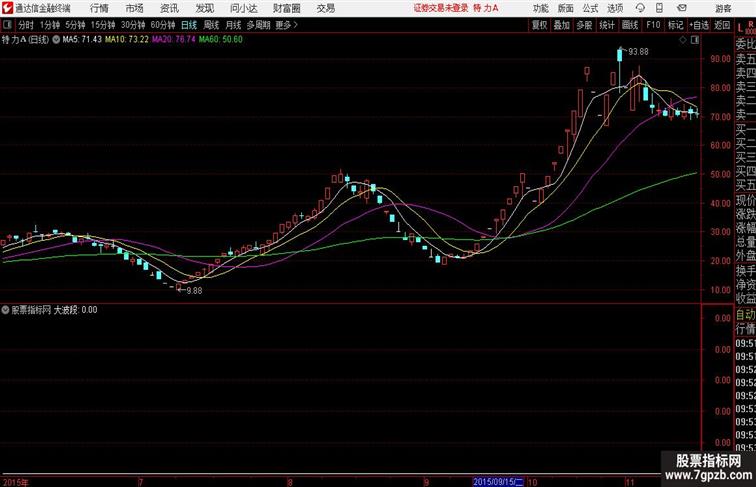Open the mobile phone icon in title bar

[659, 8]
